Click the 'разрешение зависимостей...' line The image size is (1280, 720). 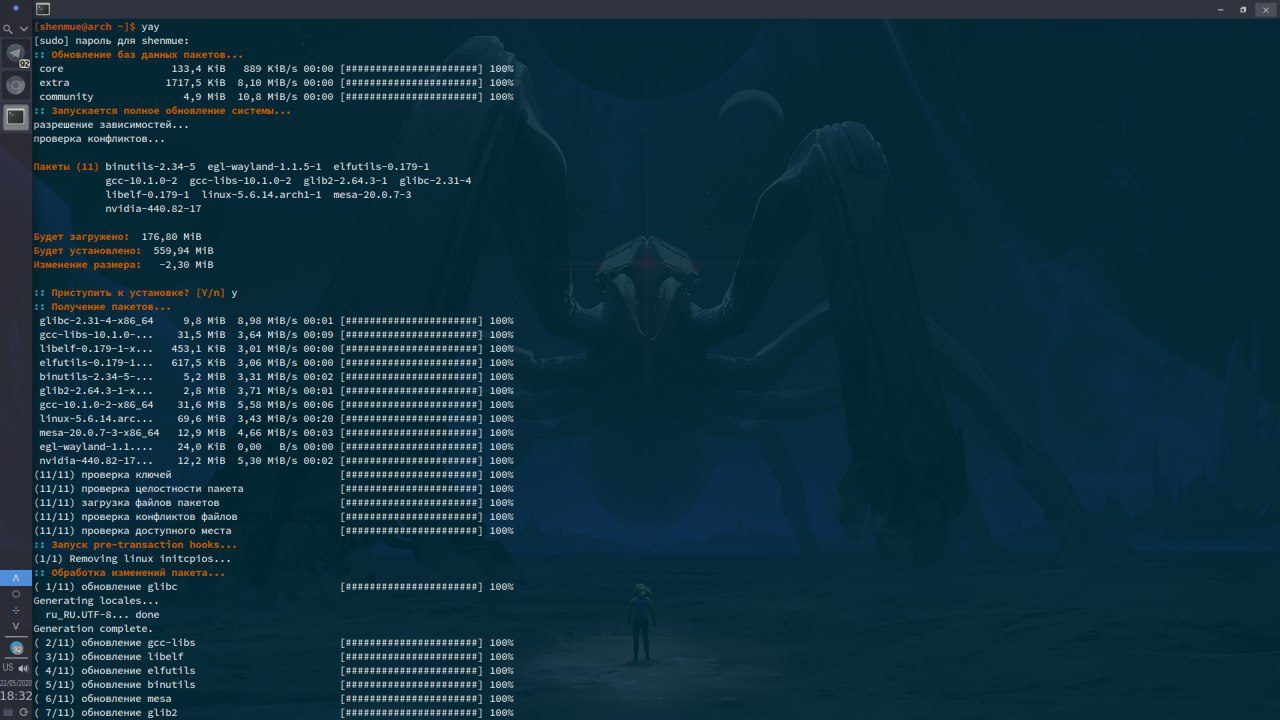click(x=111, y=125)
